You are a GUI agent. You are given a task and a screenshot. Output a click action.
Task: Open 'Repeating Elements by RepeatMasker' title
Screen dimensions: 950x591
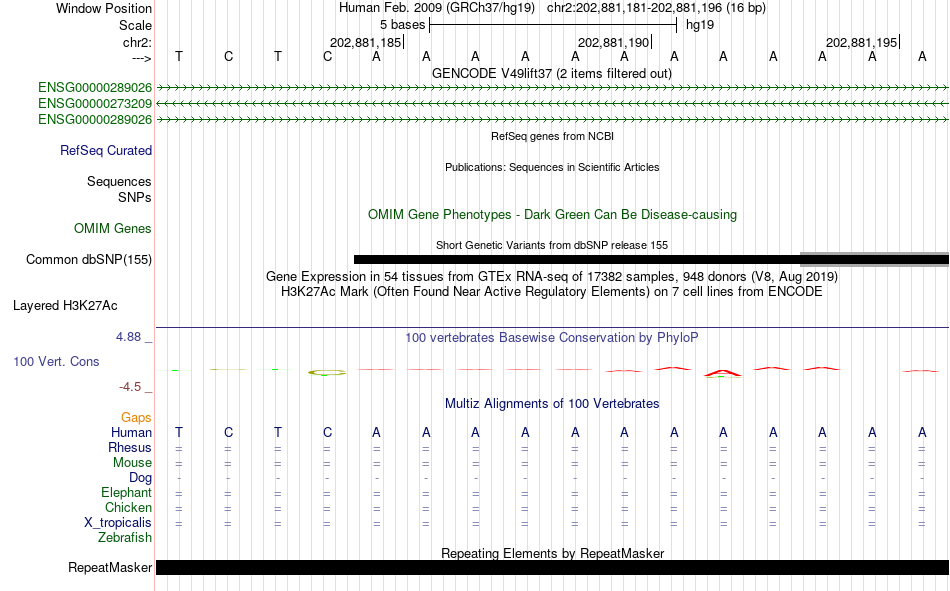pyautogui.click(x=553, y=553)
